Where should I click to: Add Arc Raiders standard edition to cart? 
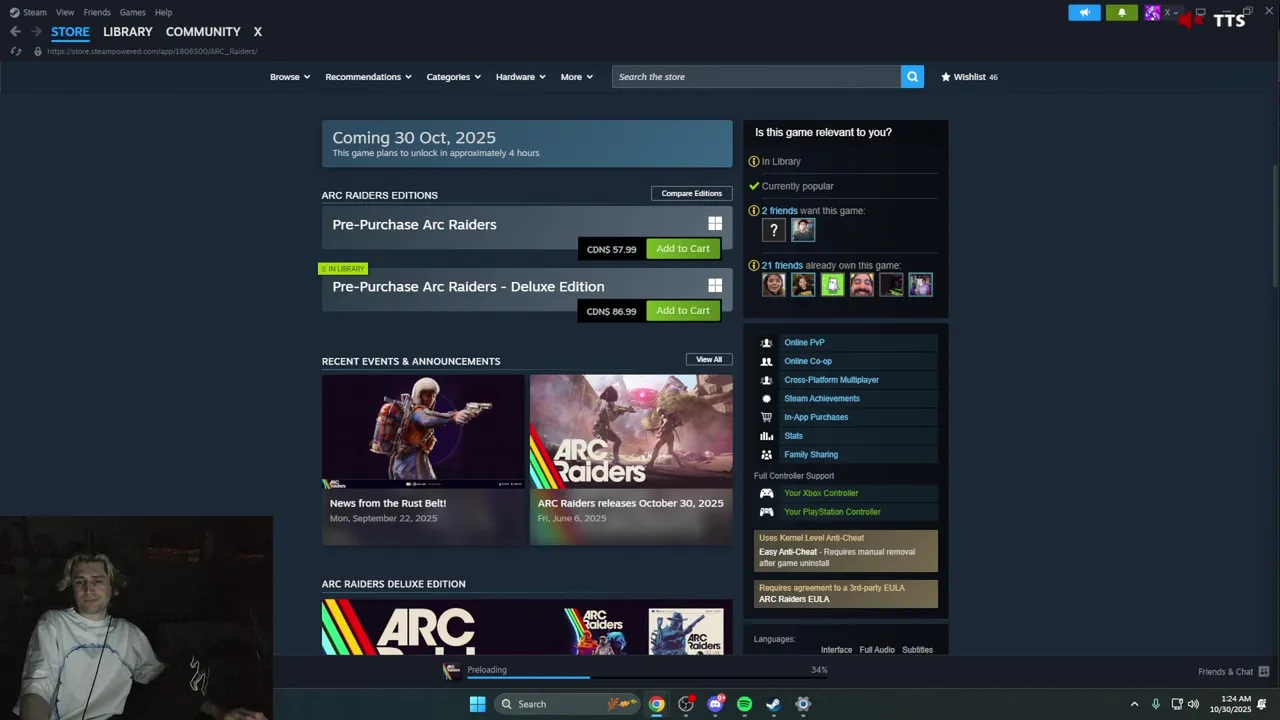(x=683, y=249)
